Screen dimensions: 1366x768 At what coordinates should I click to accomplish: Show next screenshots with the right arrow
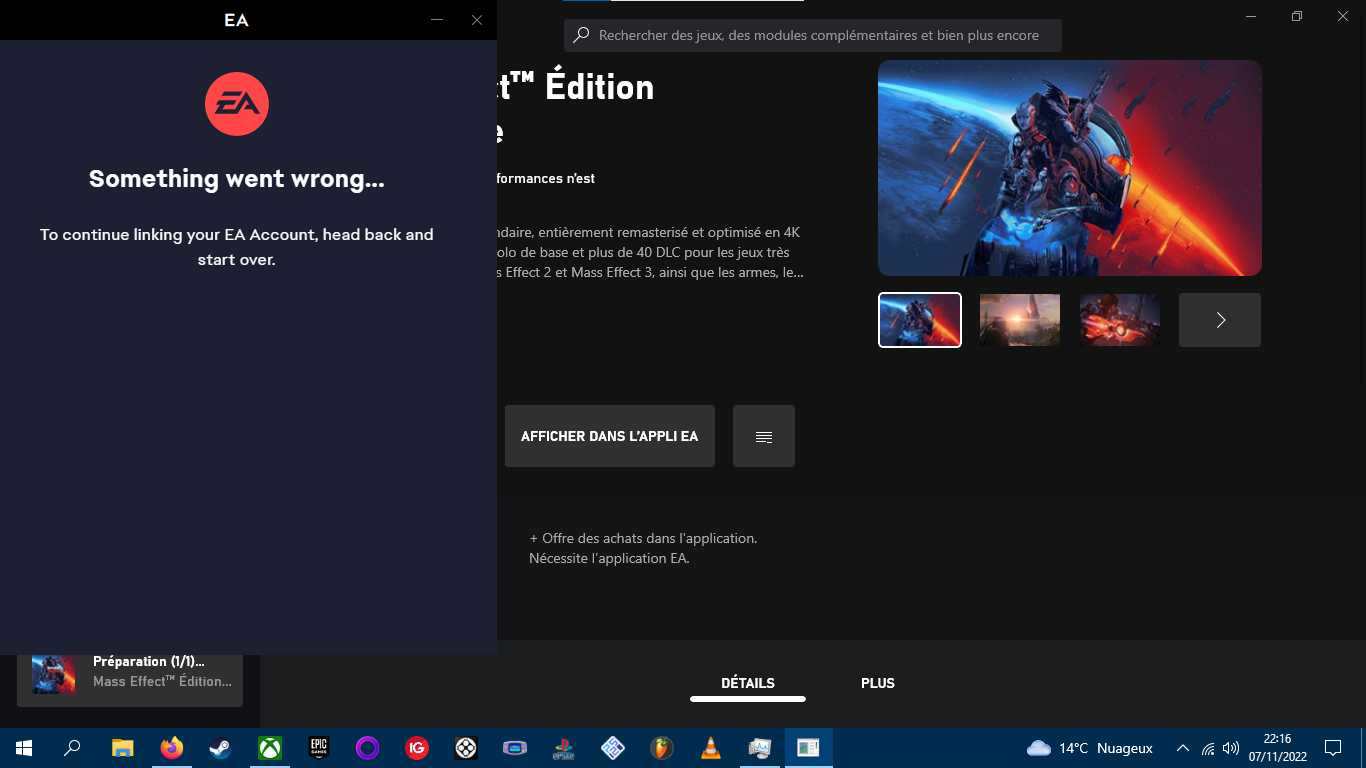(x=1220, y=320)
